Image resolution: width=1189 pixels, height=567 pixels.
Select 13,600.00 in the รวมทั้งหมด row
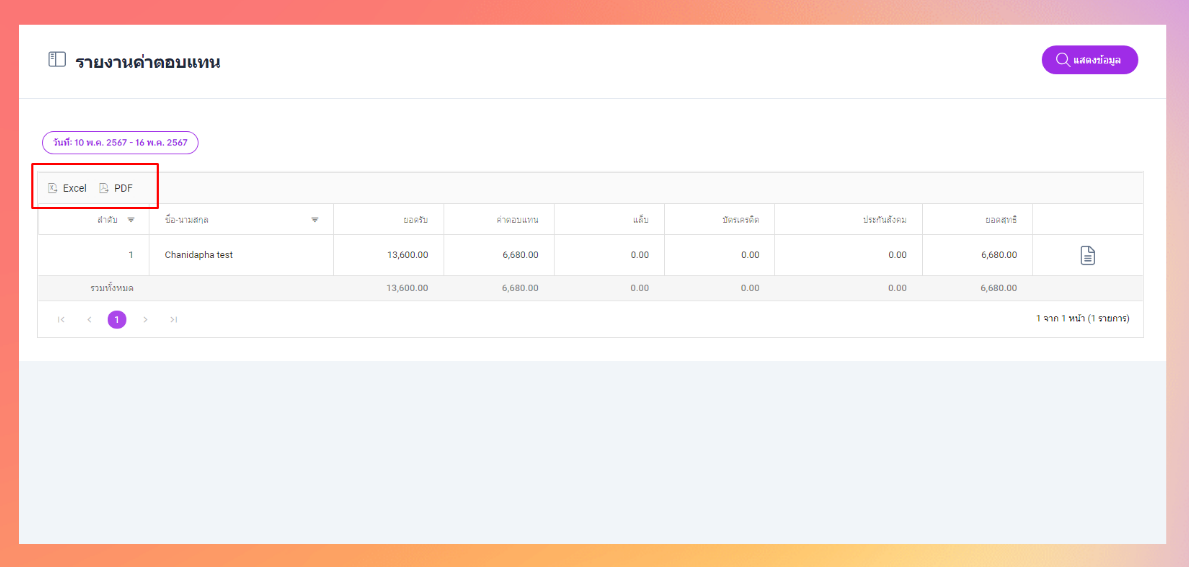[x=408, y=288]
